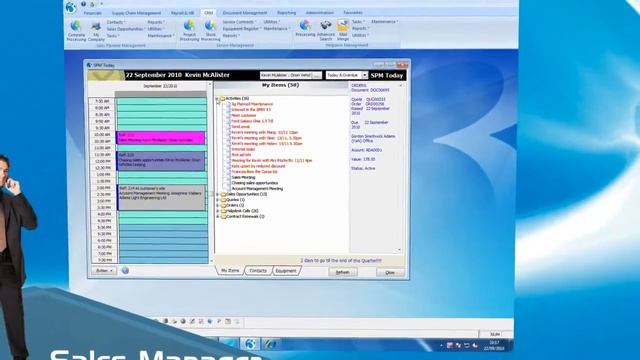This screenshot has height=360, width=640.
Task: Switch to Supply Chain Management tab
Action: [x=136, y=13]
